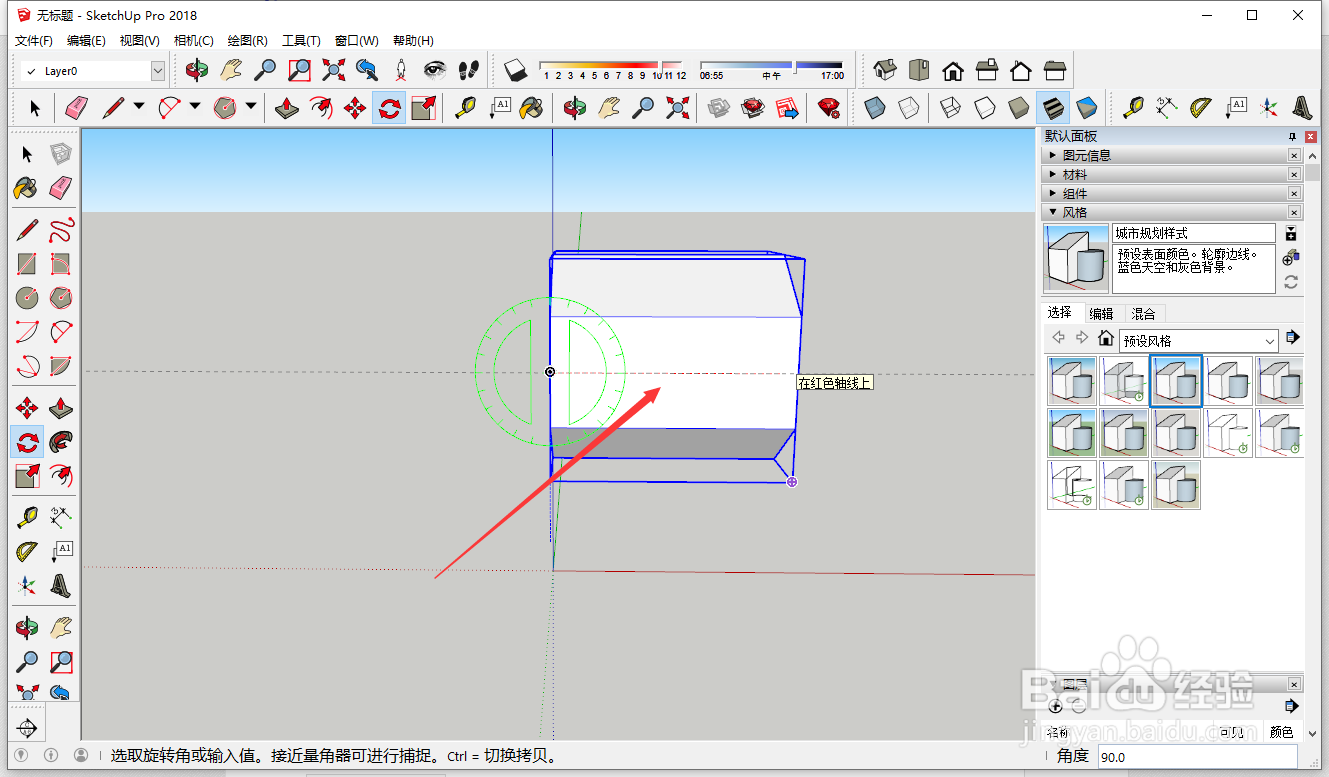The width and height of the screenshot is (1329, 777).
Task: Toggle the pin on 默认面板
Action: tap(1292, 136)
